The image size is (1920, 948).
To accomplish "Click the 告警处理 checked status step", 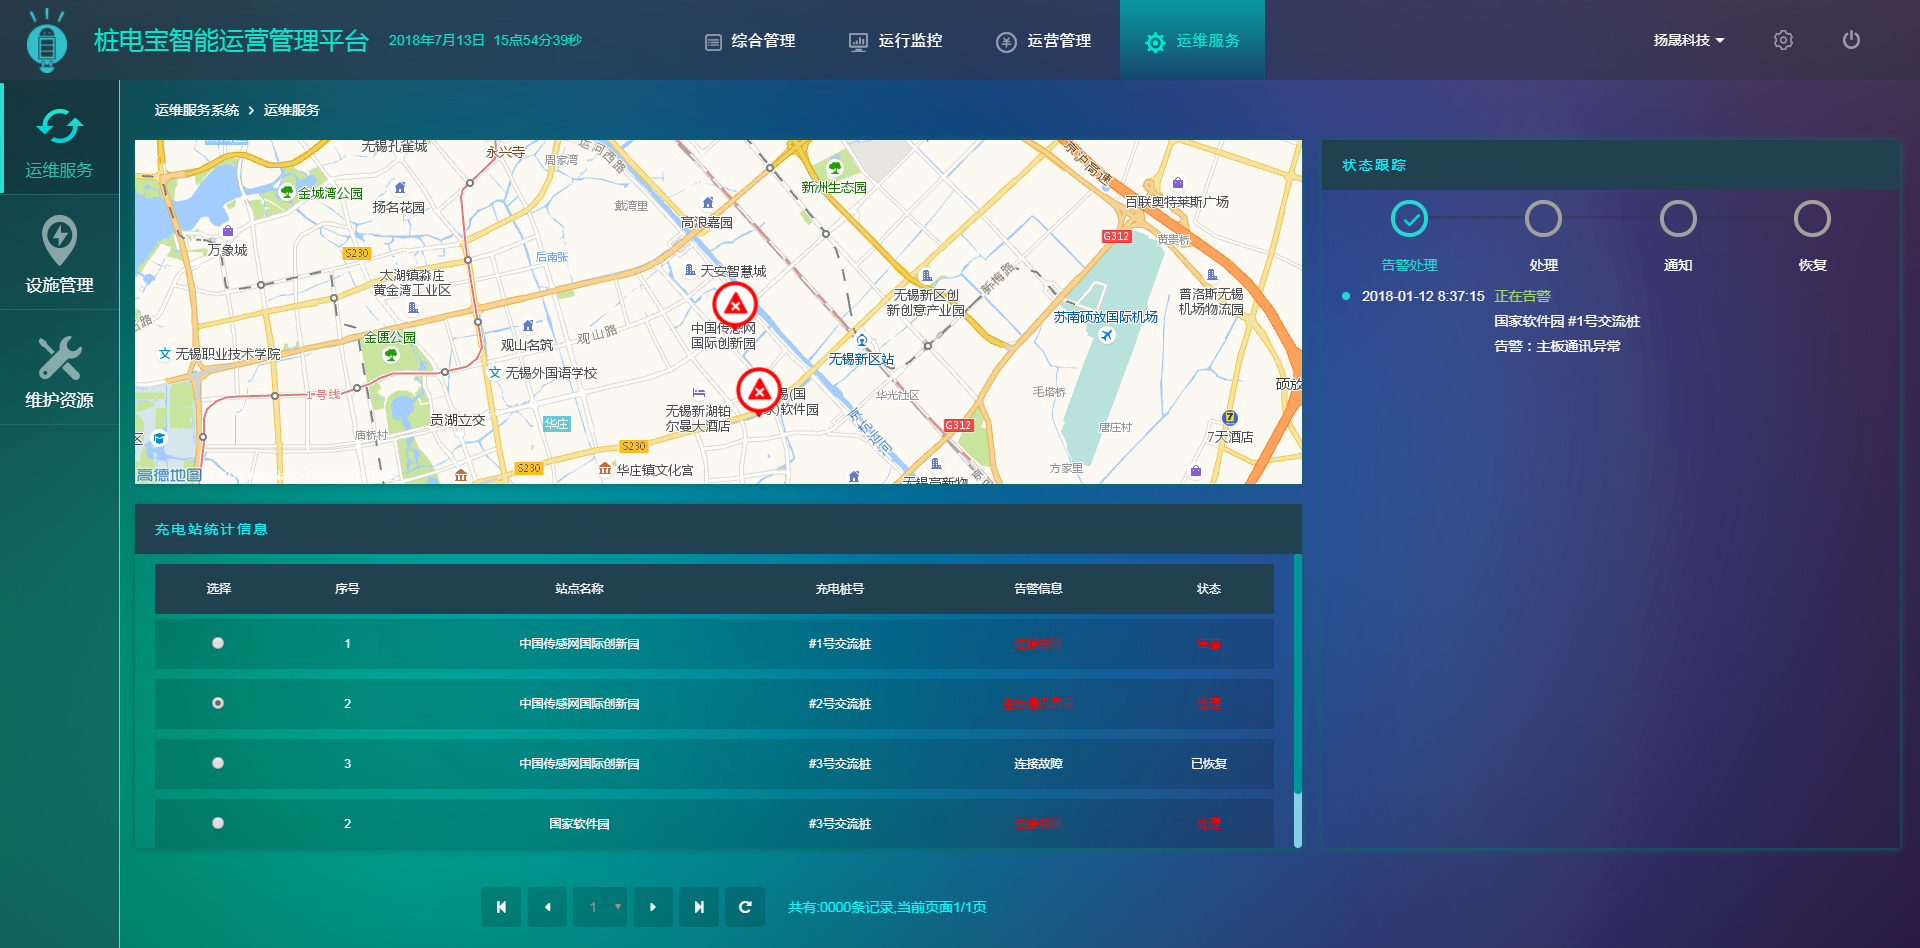I will click(1409, 219).
